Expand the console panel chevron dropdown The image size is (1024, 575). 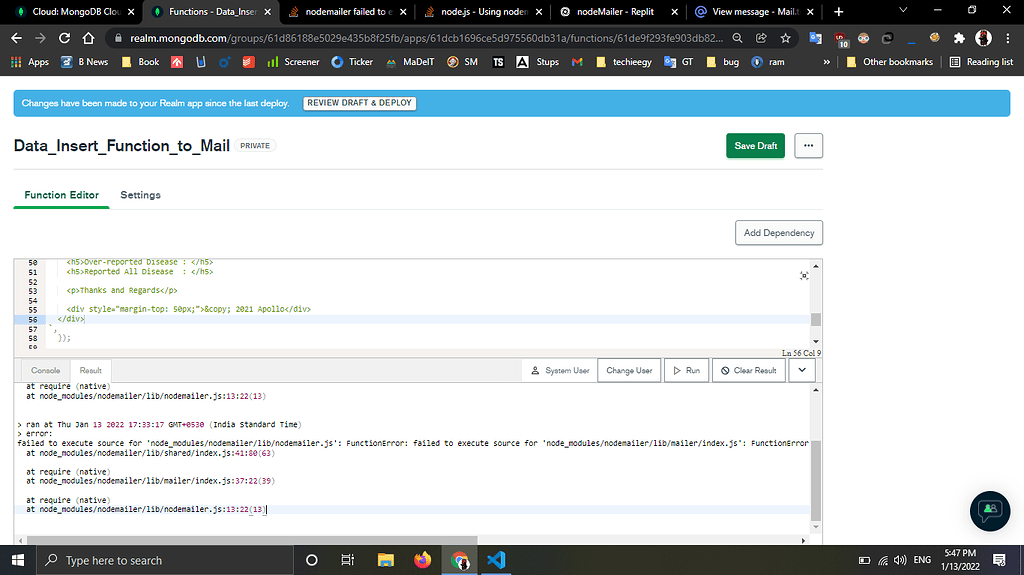[801, 370]
